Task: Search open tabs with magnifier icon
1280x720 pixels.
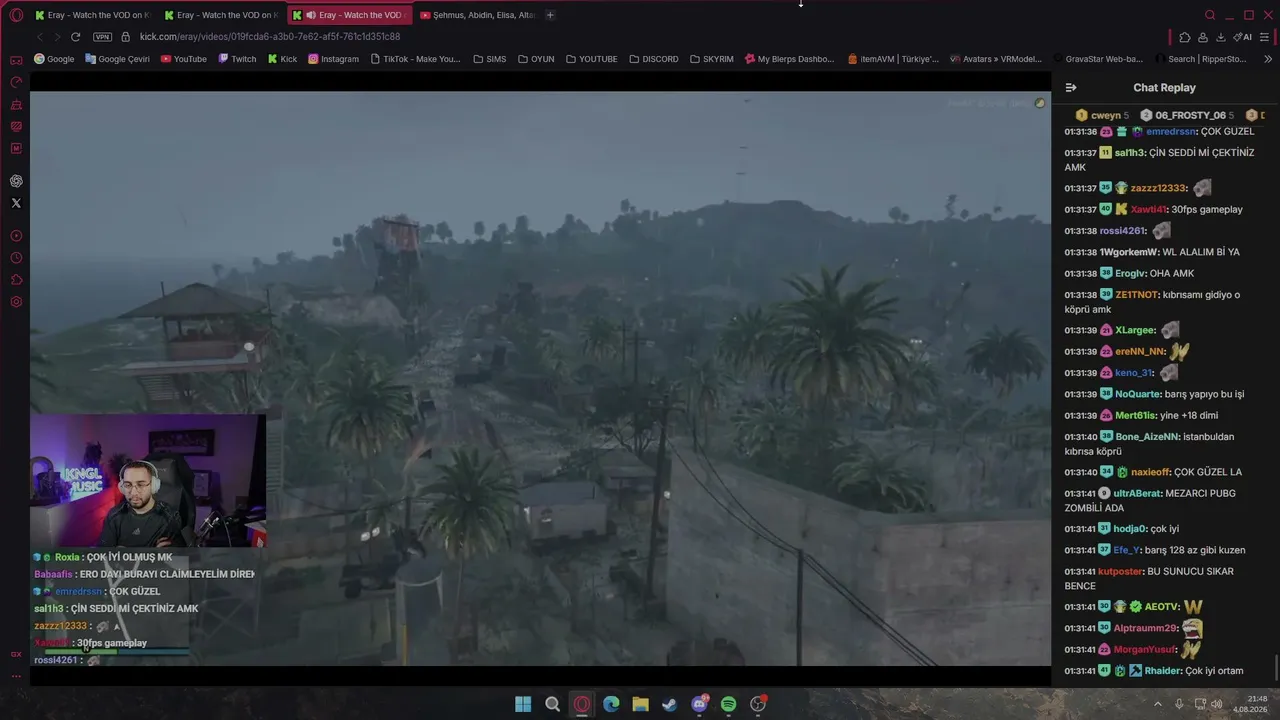Action: [x=1210, y=15]
